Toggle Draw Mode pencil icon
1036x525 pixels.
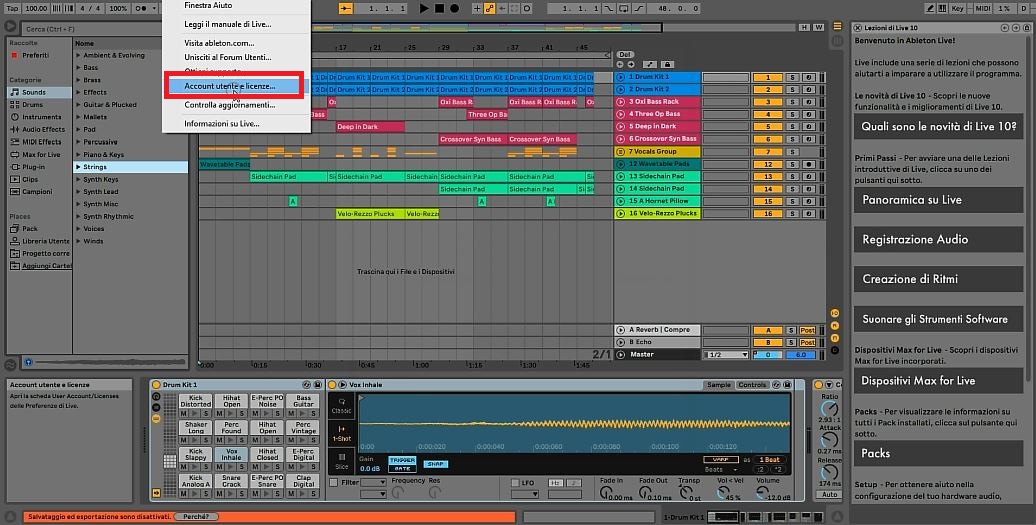[930, 9]
